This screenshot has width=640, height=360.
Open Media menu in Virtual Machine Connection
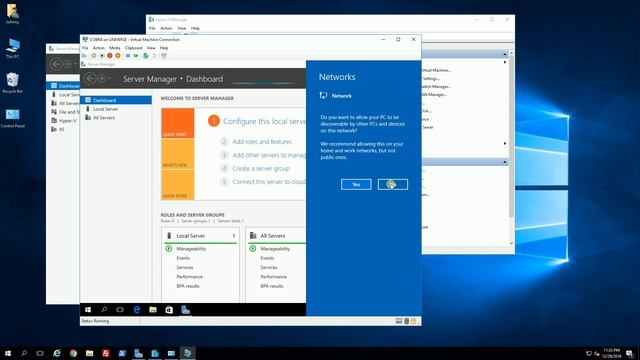(115, 48)
